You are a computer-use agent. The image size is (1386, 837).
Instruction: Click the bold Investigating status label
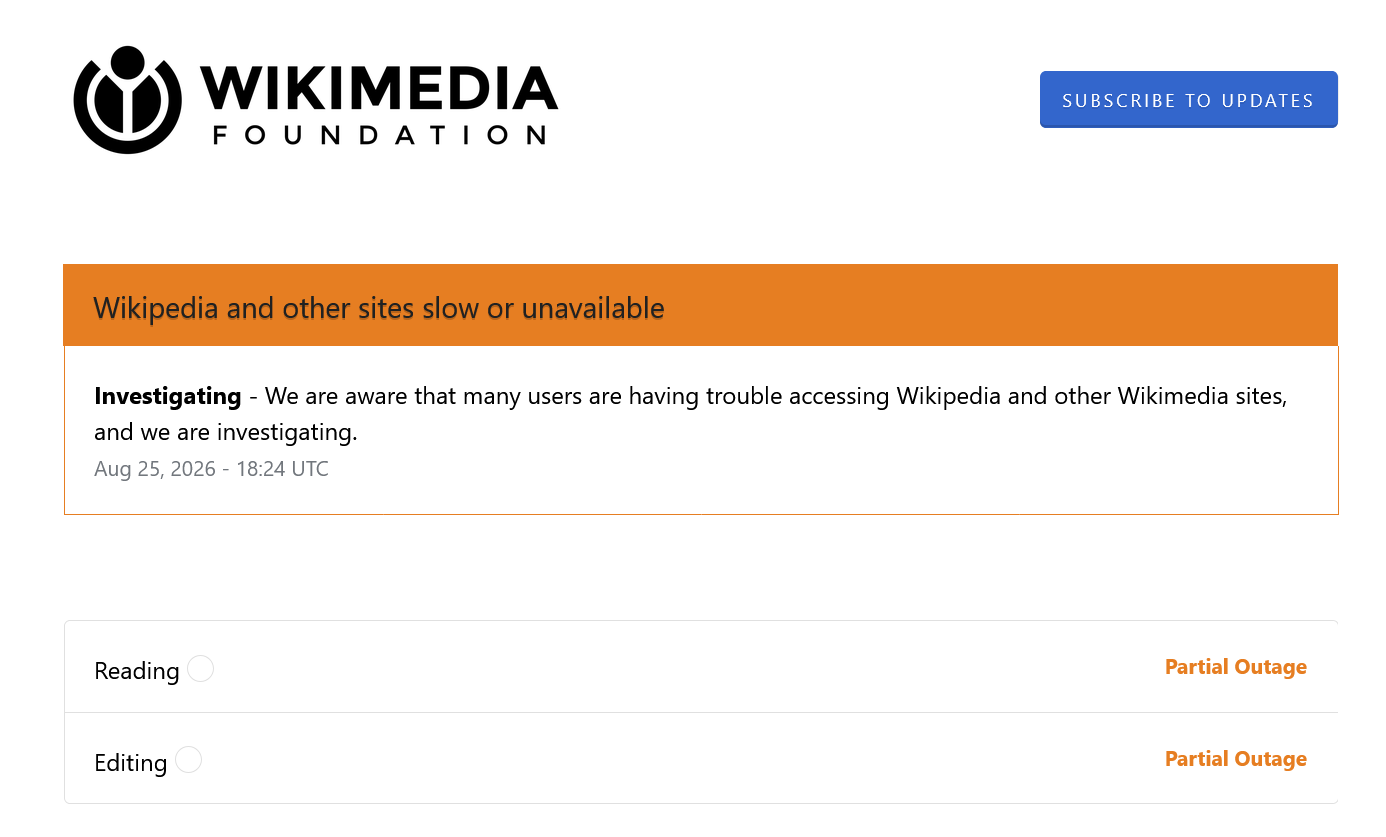168,396
